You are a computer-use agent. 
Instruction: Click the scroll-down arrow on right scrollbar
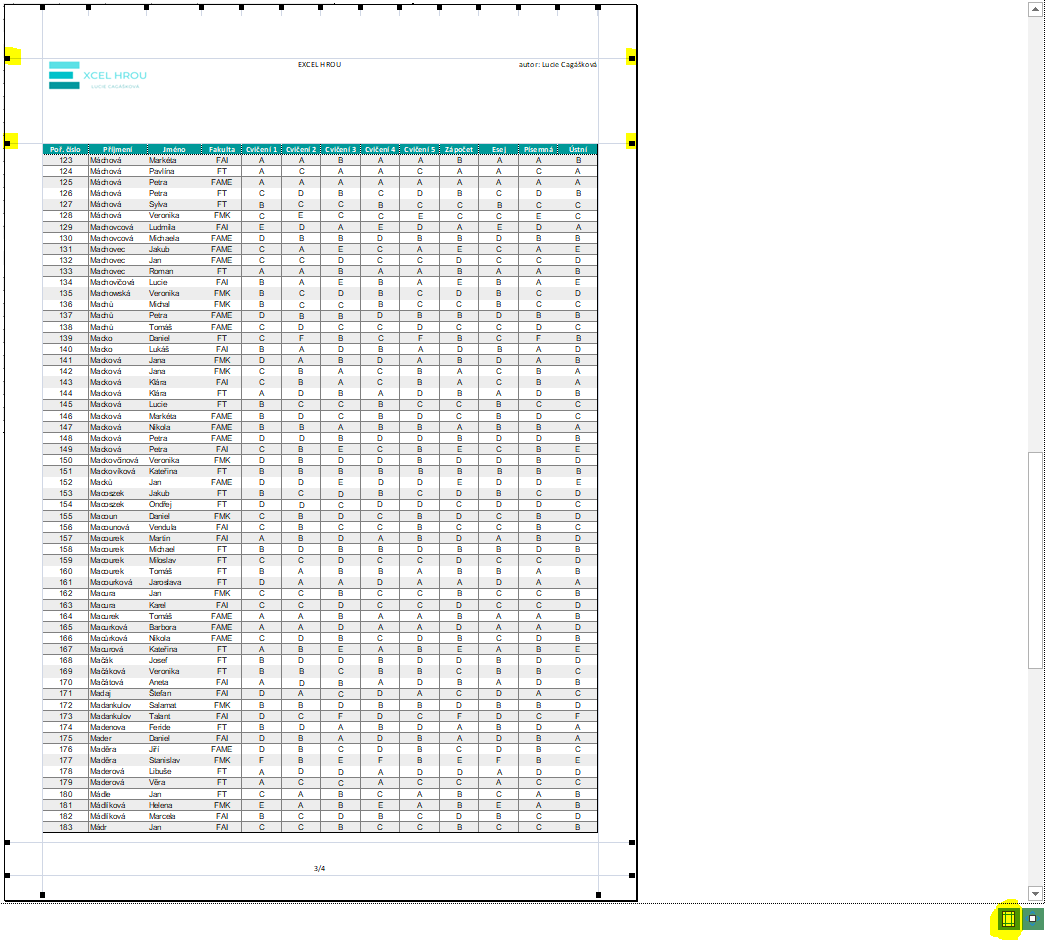pos(1034,893)
